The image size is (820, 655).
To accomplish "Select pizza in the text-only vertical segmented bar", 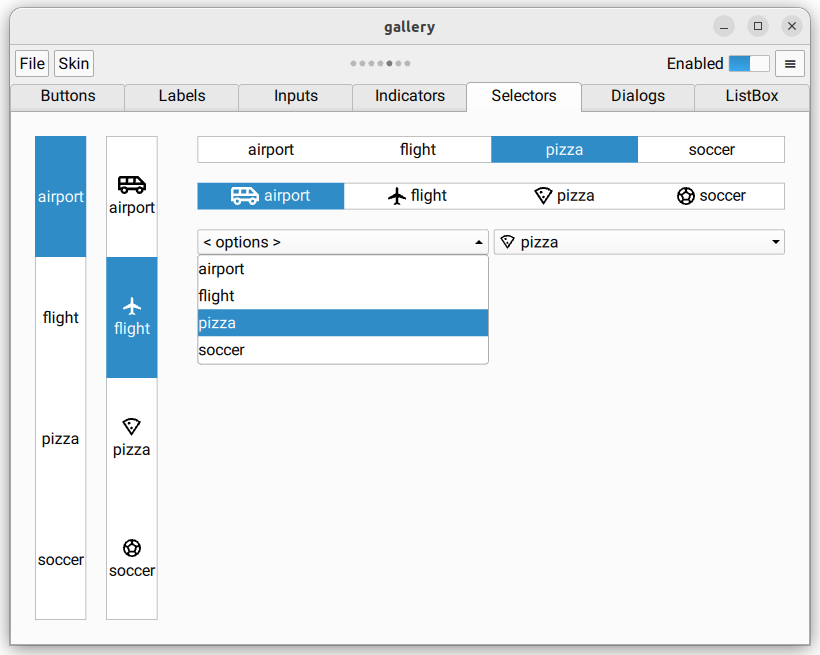I will [61, 438].
